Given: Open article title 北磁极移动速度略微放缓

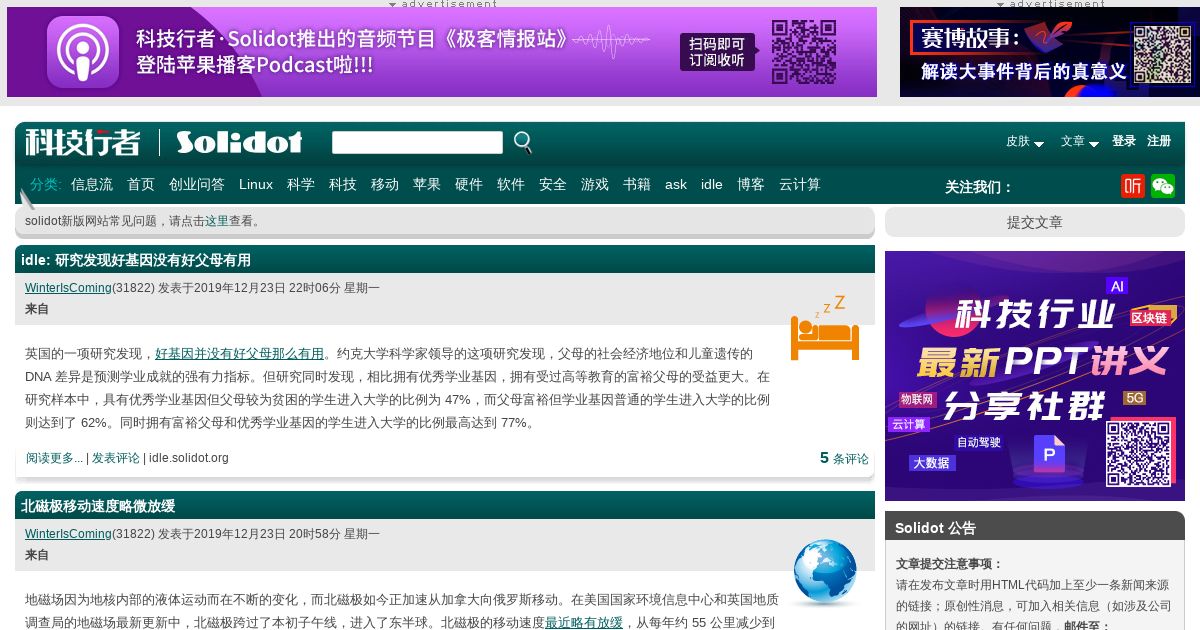Looking at the screenshot, I should tap(98, 506).
